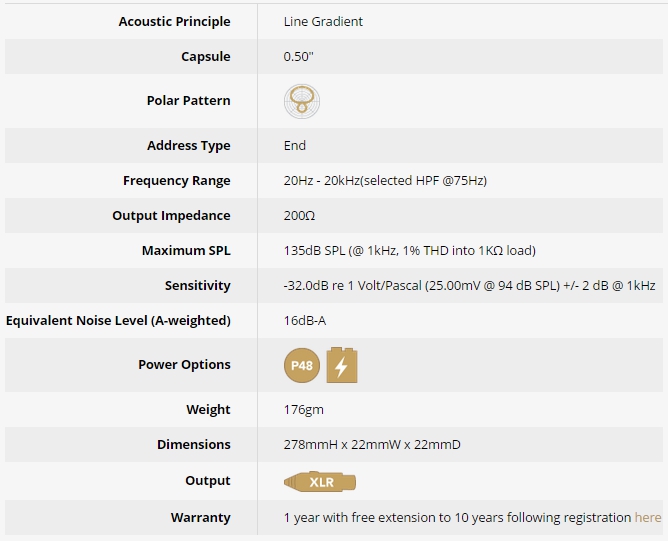Viewport: 668px width, 541px height.
Task: Click the Warranty row label
Action: tap(200, 517)
